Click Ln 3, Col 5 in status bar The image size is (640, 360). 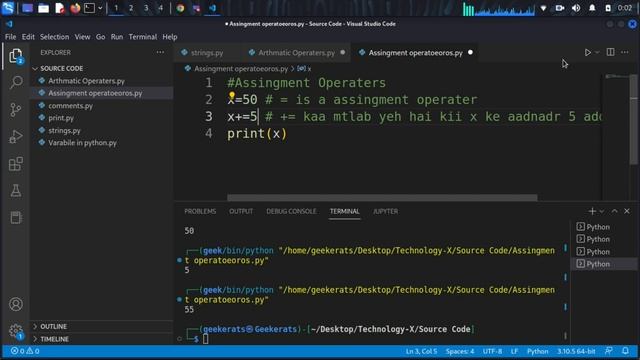click(421, 351)
